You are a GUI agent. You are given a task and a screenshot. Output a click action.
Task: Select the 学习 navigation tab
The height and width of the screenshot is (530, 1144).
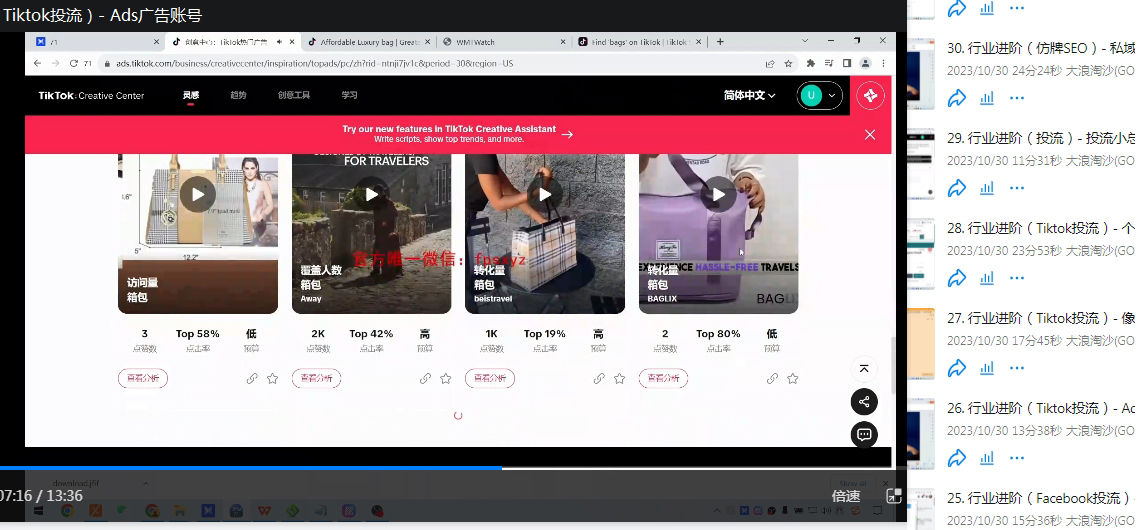coord(349,96)
